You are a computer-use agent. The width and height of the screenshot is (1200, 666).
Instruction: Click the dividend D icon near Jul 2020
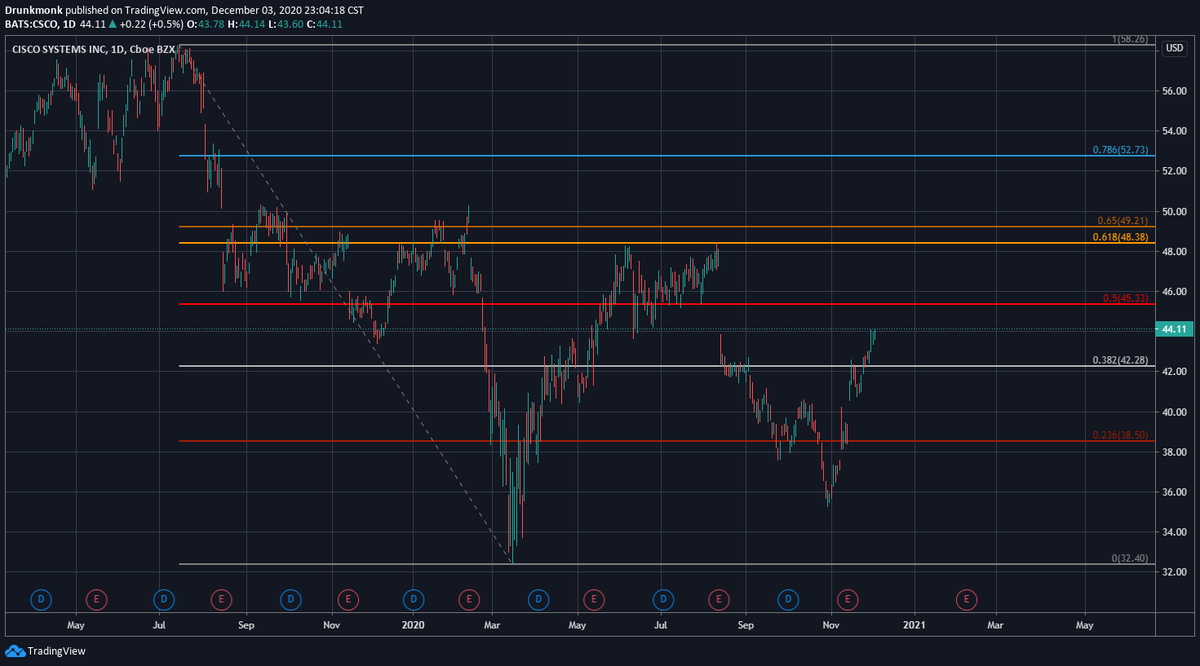point(662,599)
